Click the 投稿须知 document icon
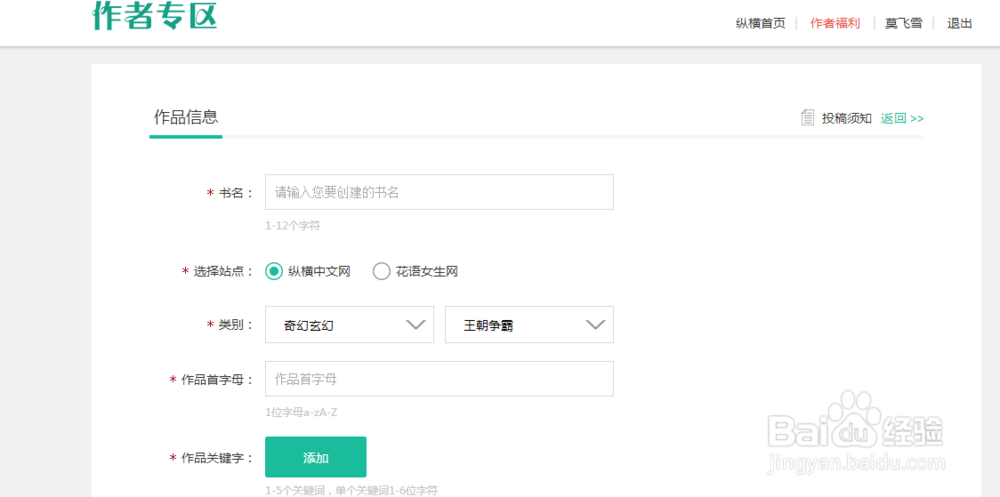 click(807, 117)
